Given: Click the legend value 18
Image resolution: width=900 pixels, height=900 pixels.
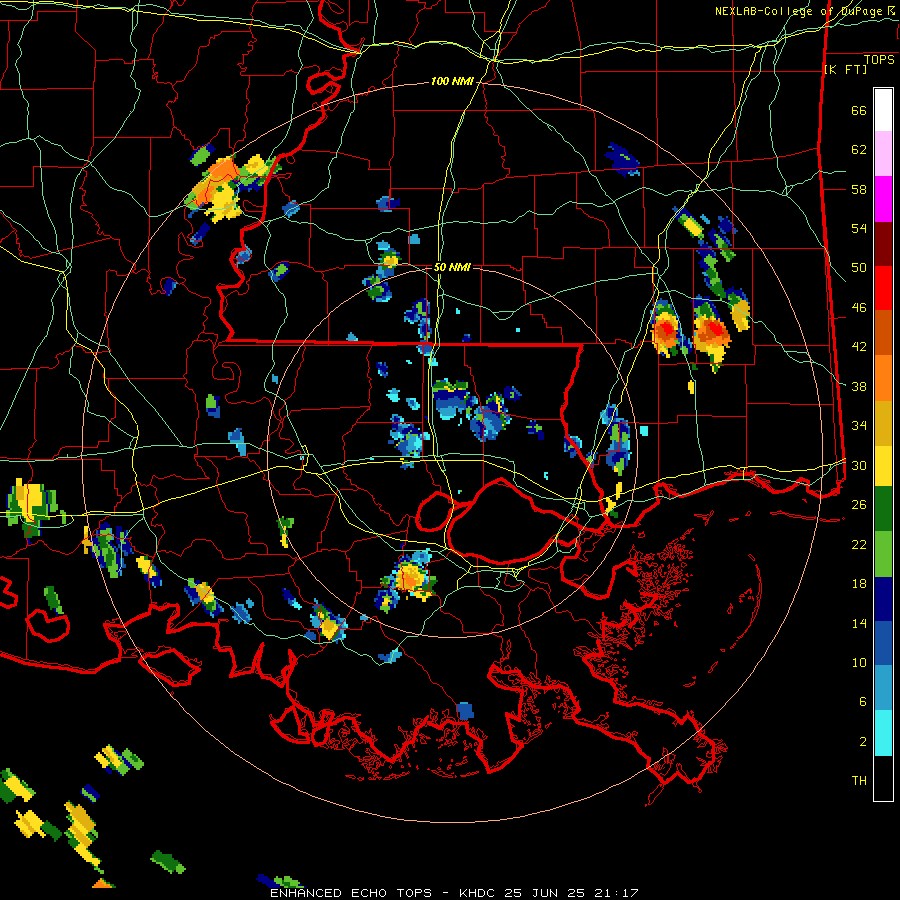Looking at the screenshot, I should (859, 584).
